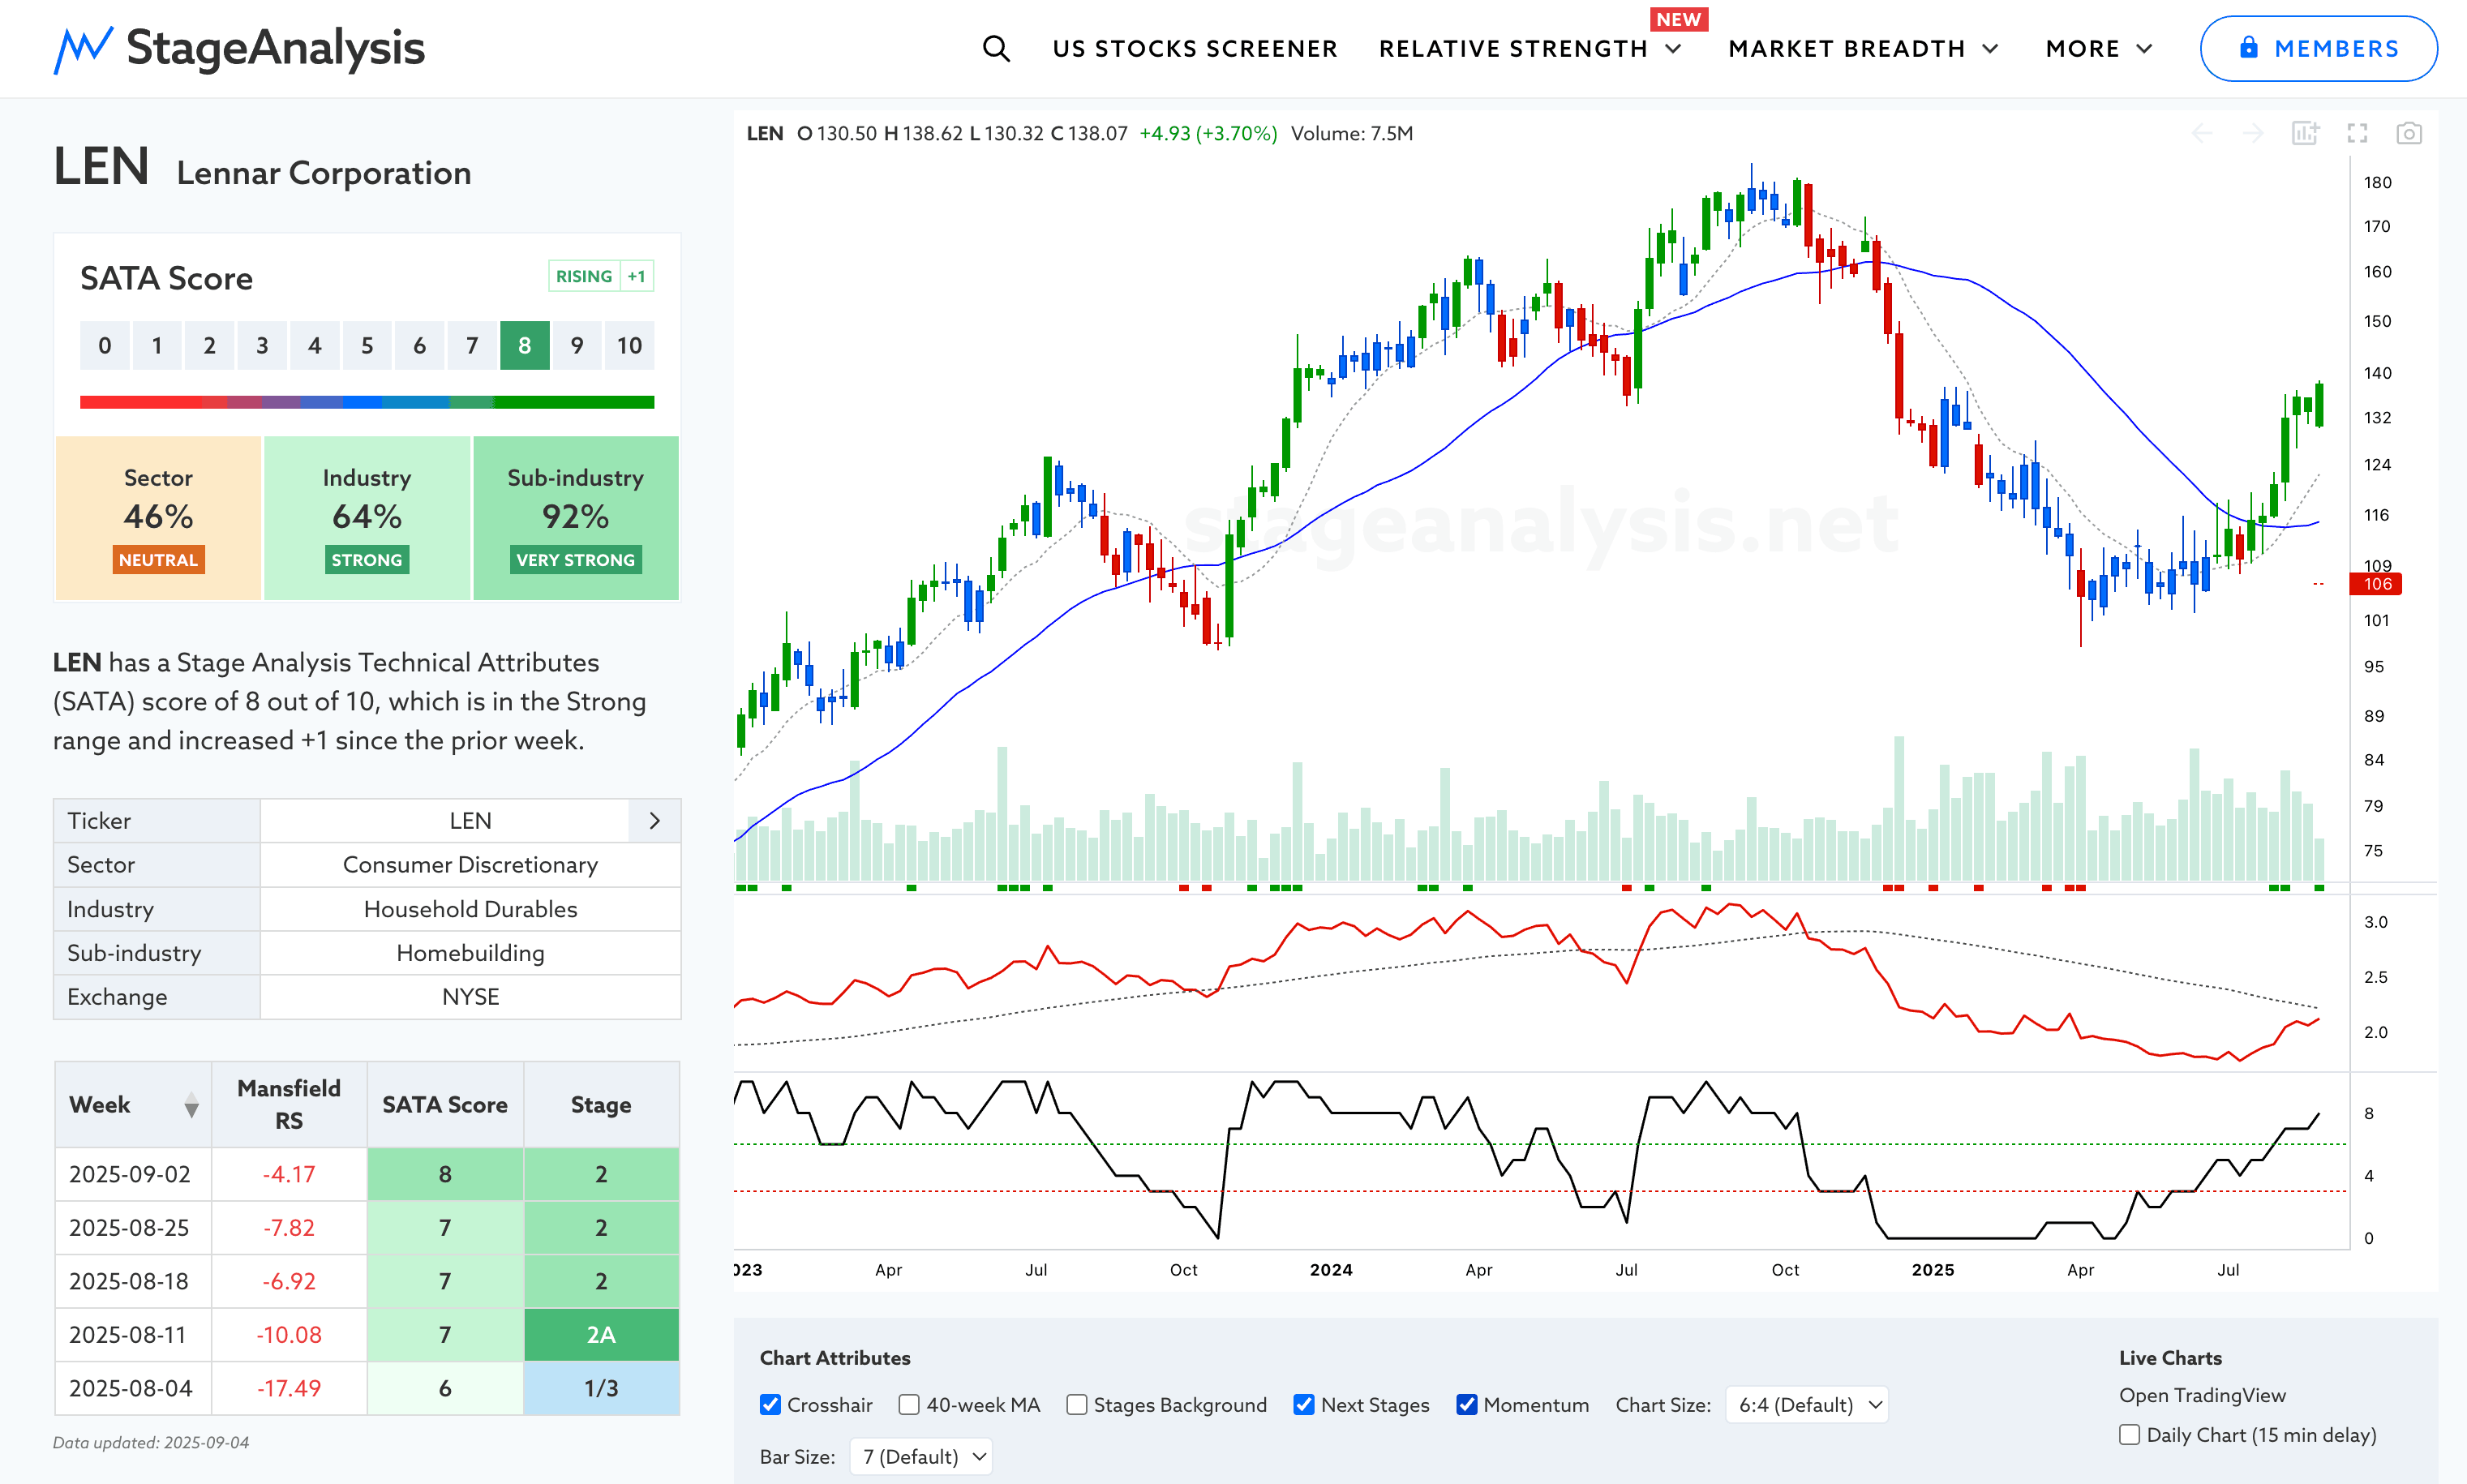Toggle the Crosshair checkbox
This screenshot has height=1484, width=2467.
770,1405
